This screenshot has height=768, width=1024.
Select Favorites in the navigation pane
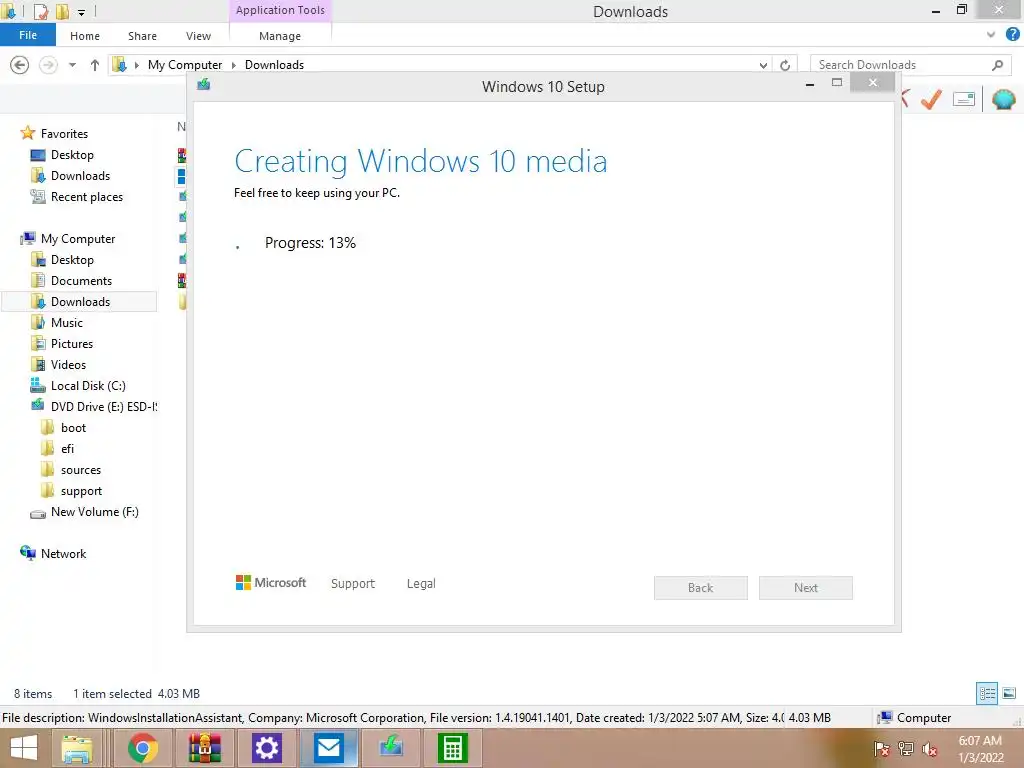tap(64, 133)
